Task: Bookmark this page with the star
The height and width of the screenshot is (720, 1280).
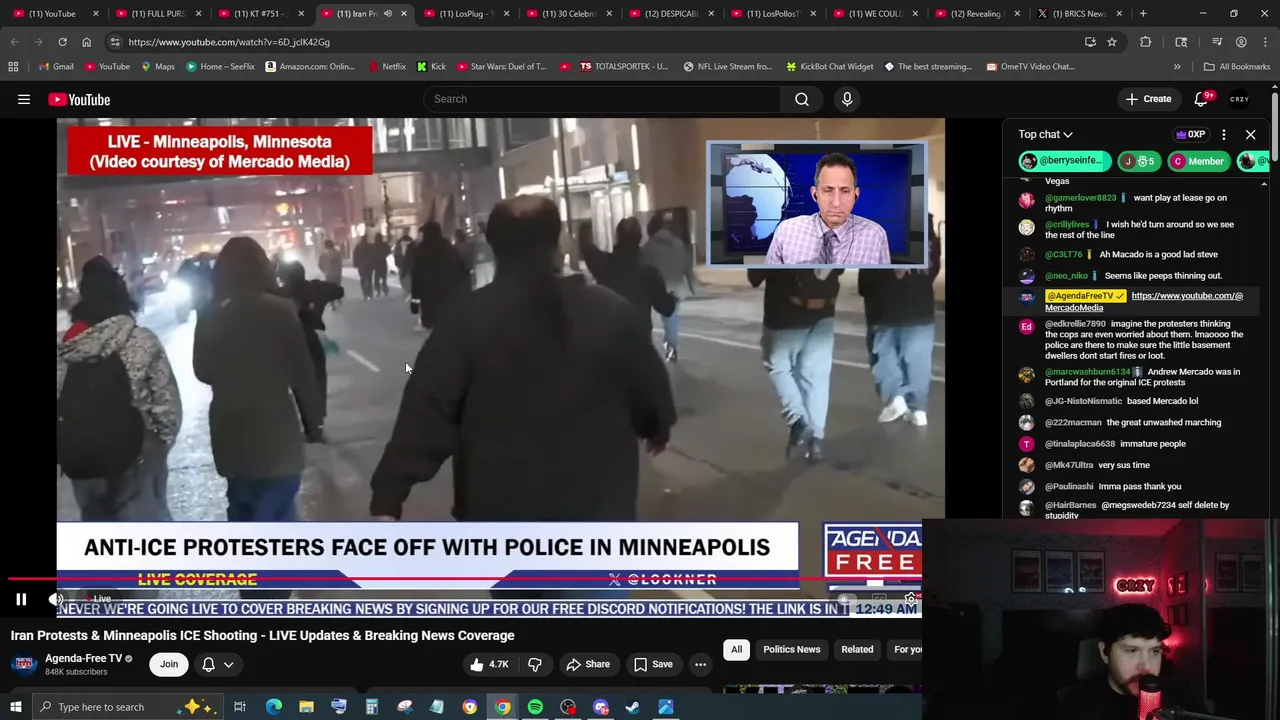Action: pos(1111,42)
